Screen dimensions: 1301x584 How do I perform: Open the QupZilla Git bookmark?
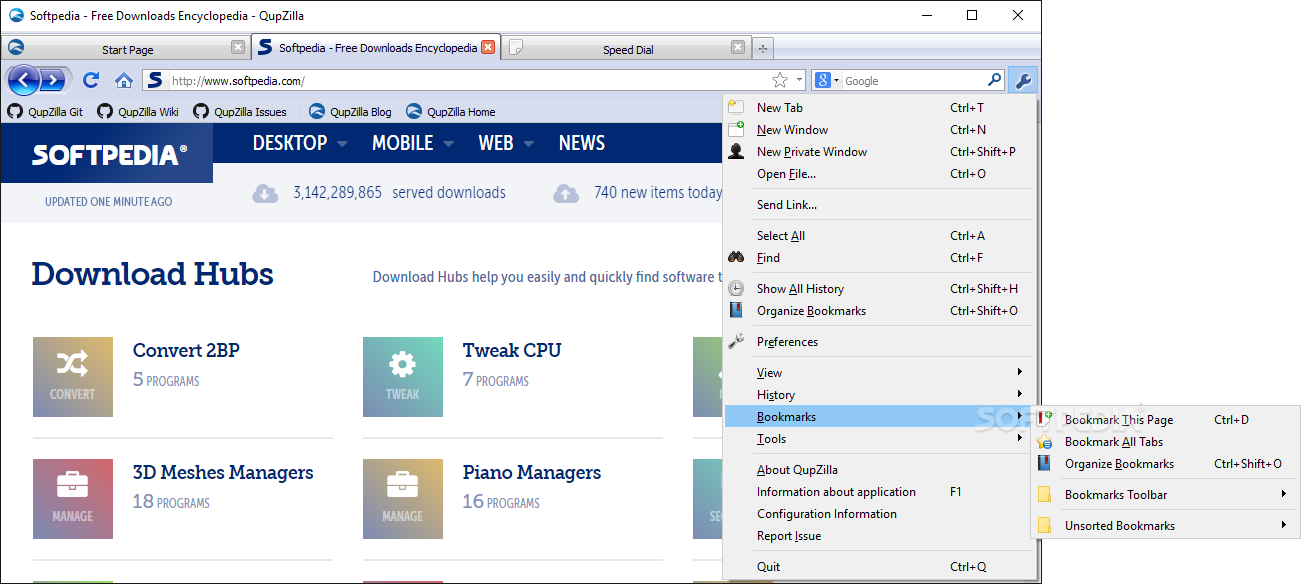(x=45, y=112)
